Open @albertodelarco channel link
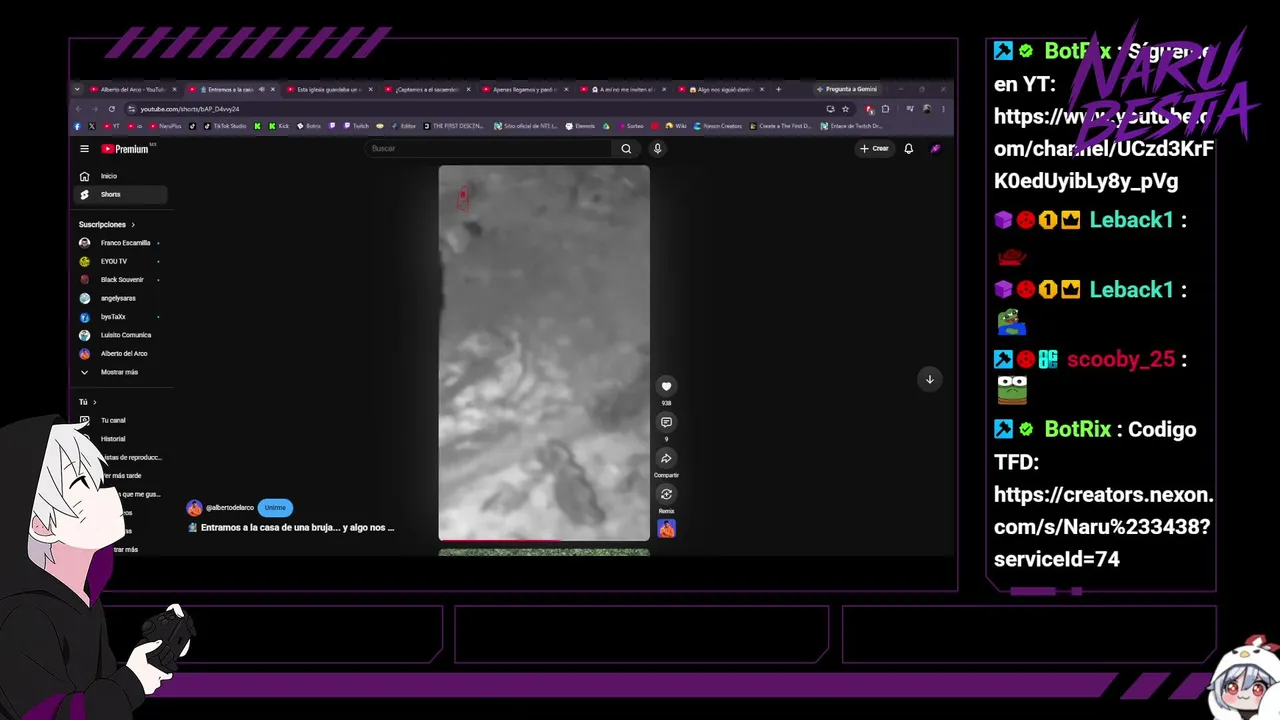 [230, 508]
